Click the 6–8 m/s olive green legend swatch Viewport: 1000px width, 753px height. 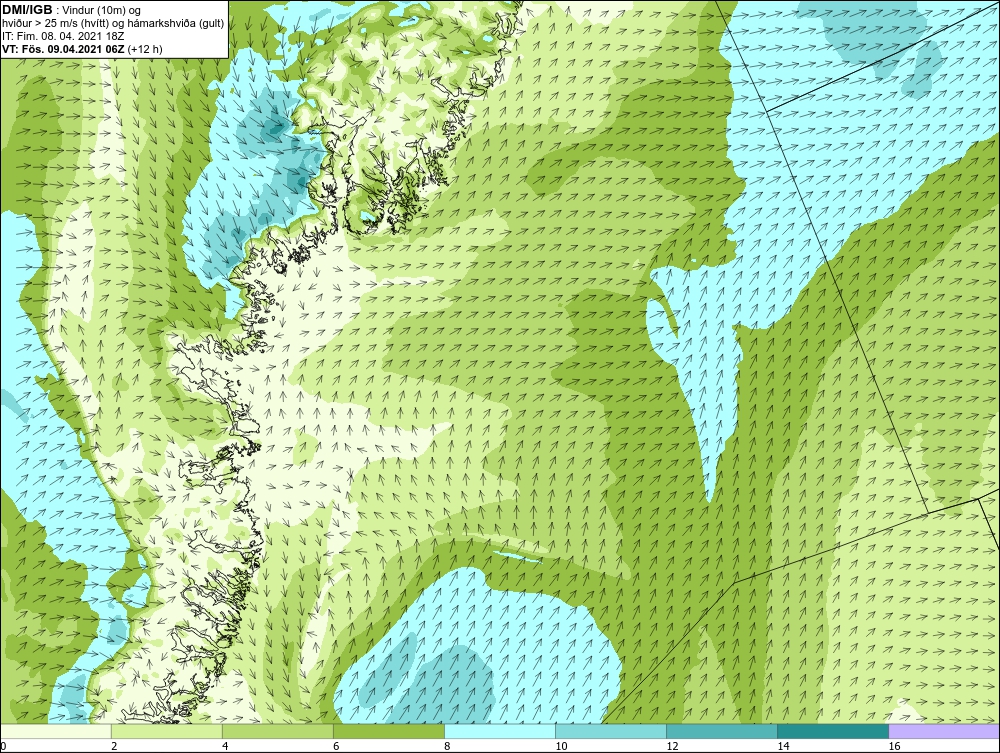388,731
